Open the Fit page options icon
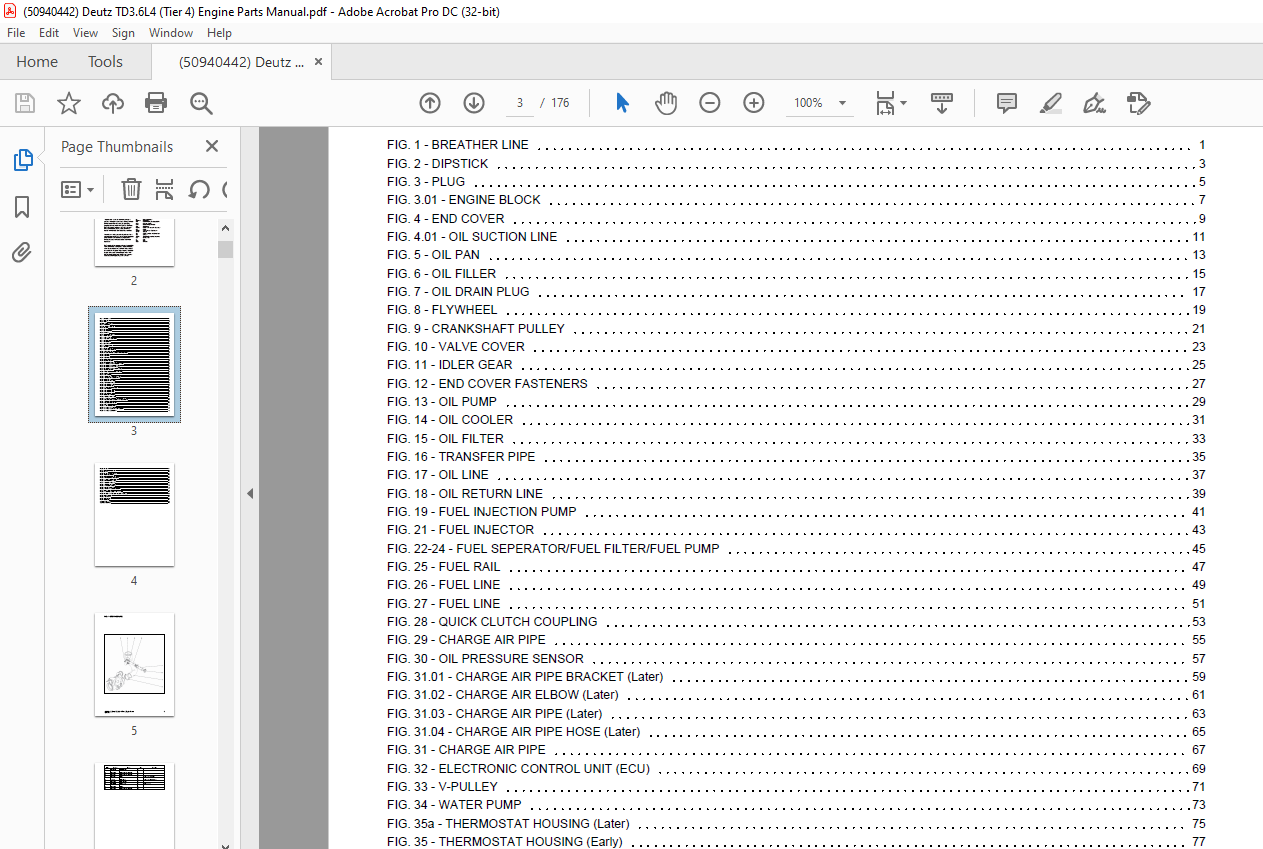 pos(890,103)
